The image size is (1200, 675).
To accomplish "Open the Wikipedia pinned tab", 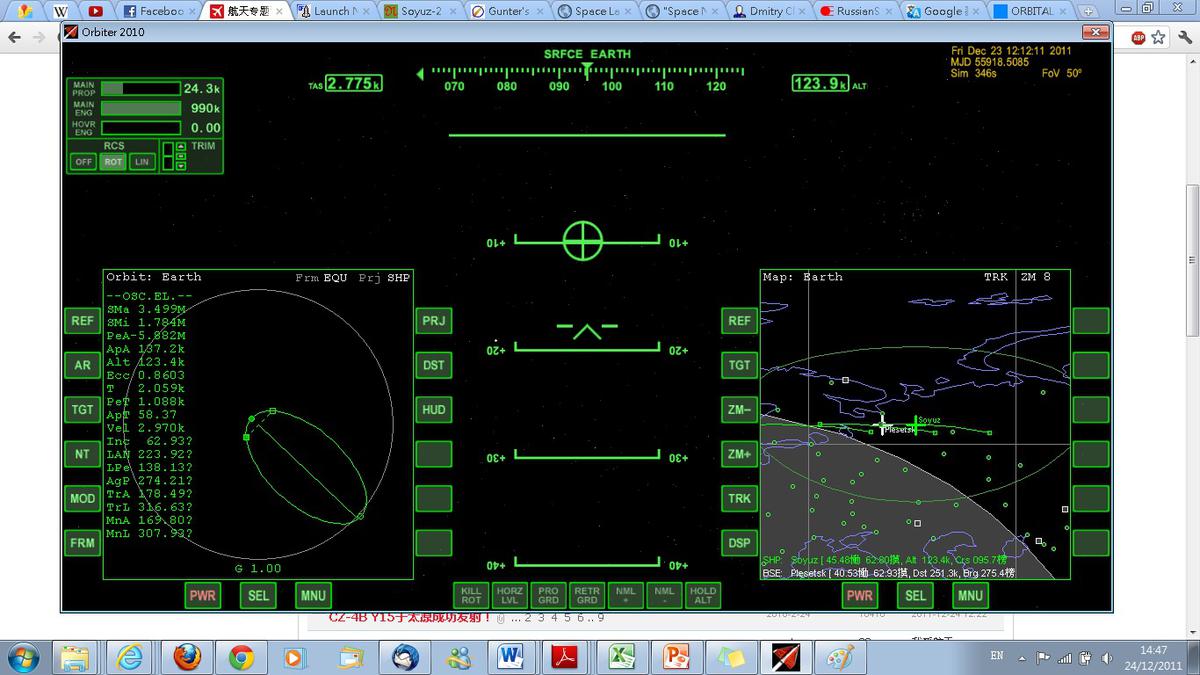I will (x=61, y=11).
